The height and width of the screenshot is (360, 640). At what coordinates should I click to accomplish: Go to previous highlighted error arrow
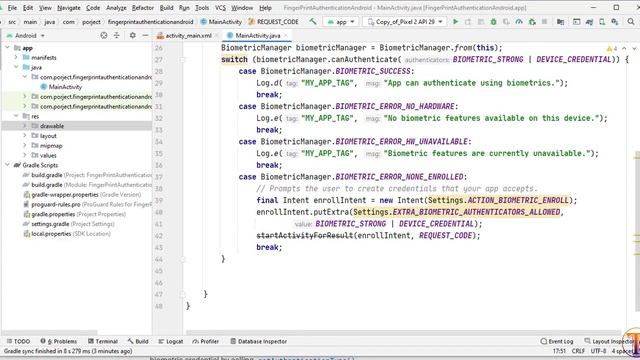click(624, 48)
